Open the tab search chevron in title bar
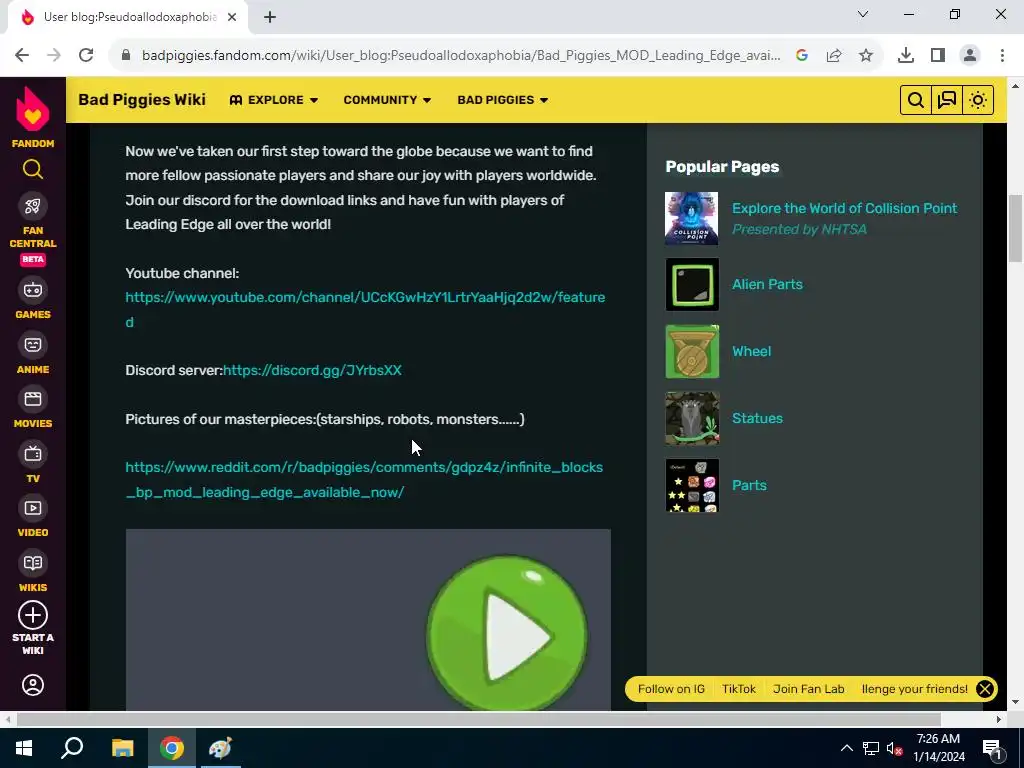Screen dimensions: 1024x768 (863, 14)
